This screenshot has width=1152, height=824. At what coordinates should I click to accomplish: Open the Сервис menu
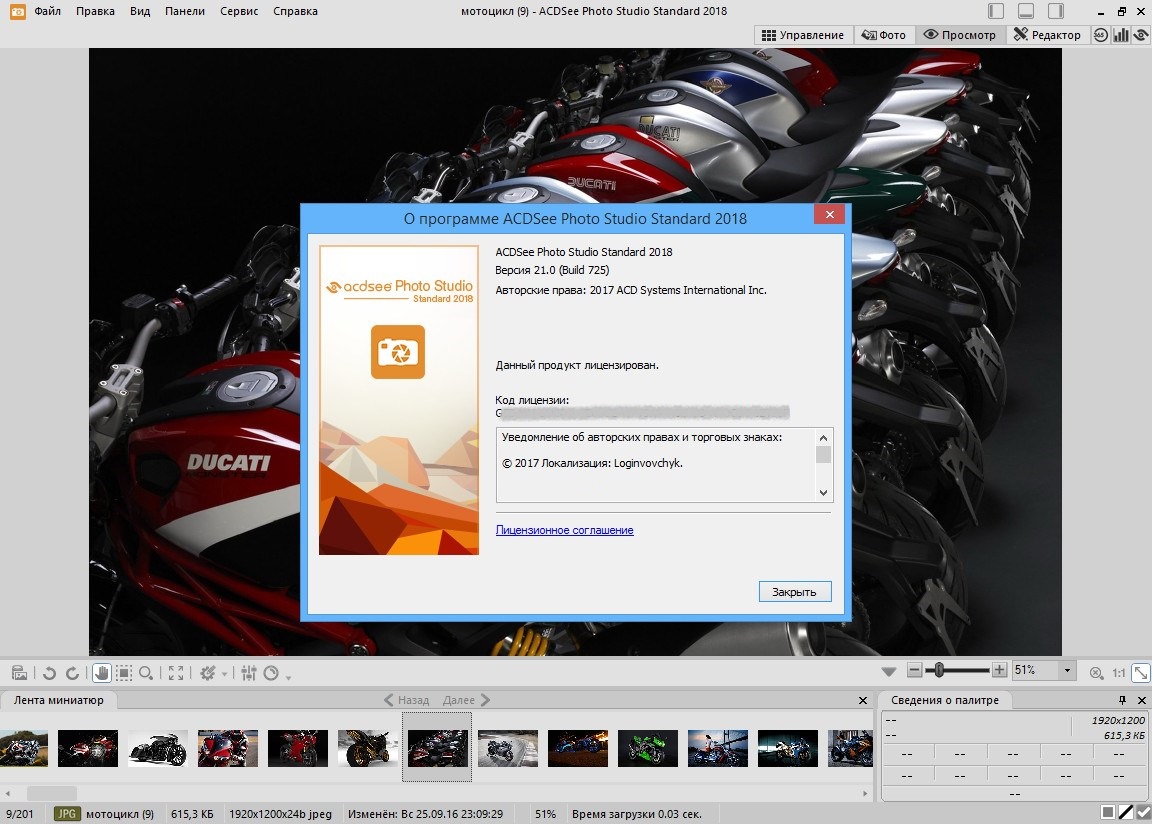click(237, 11)
